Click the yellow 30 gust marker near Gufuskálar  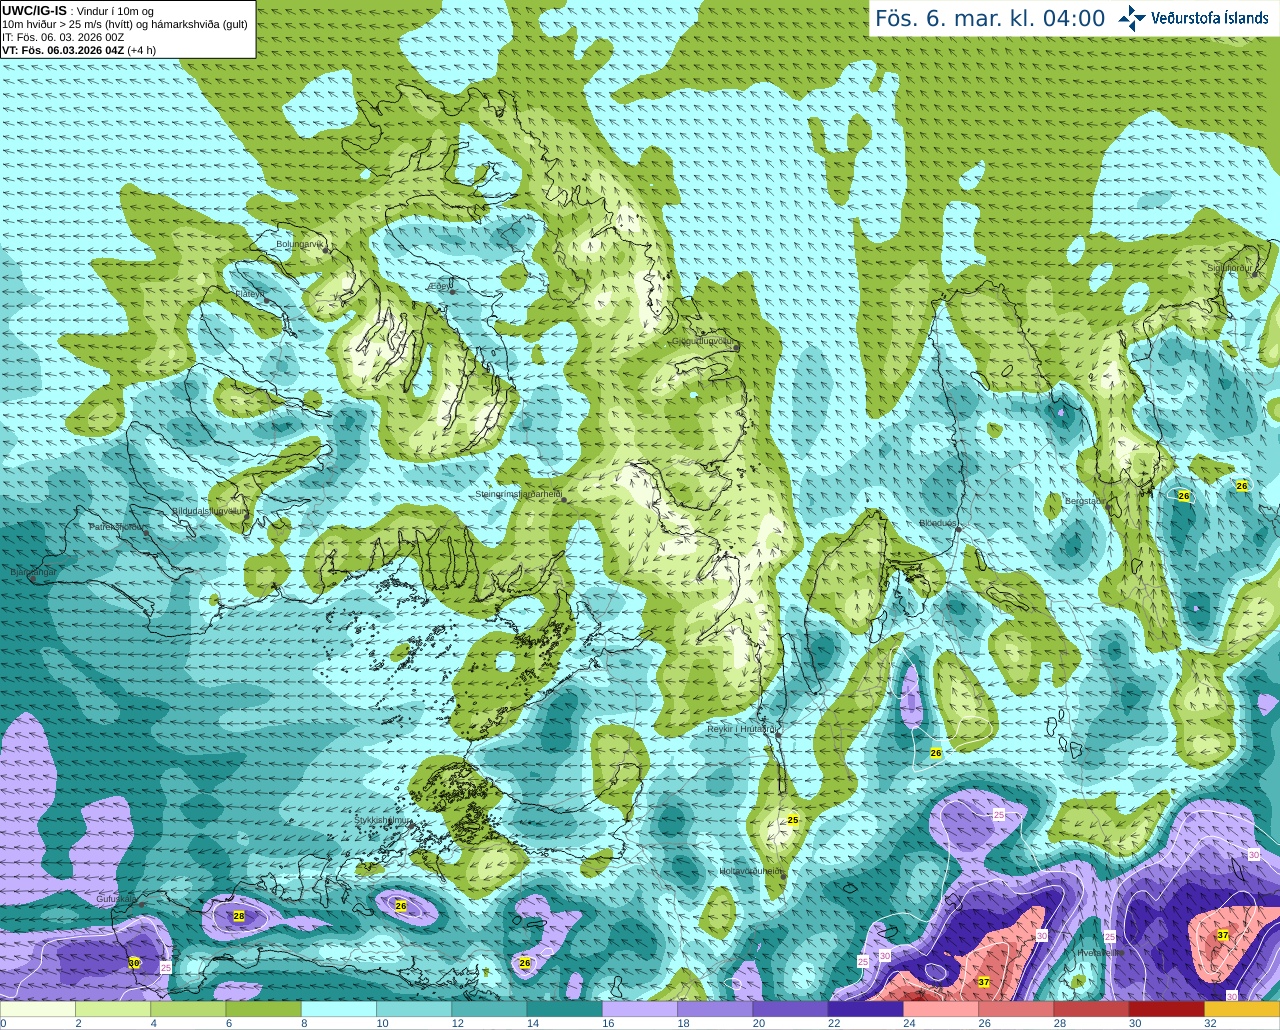click(134, 963)
